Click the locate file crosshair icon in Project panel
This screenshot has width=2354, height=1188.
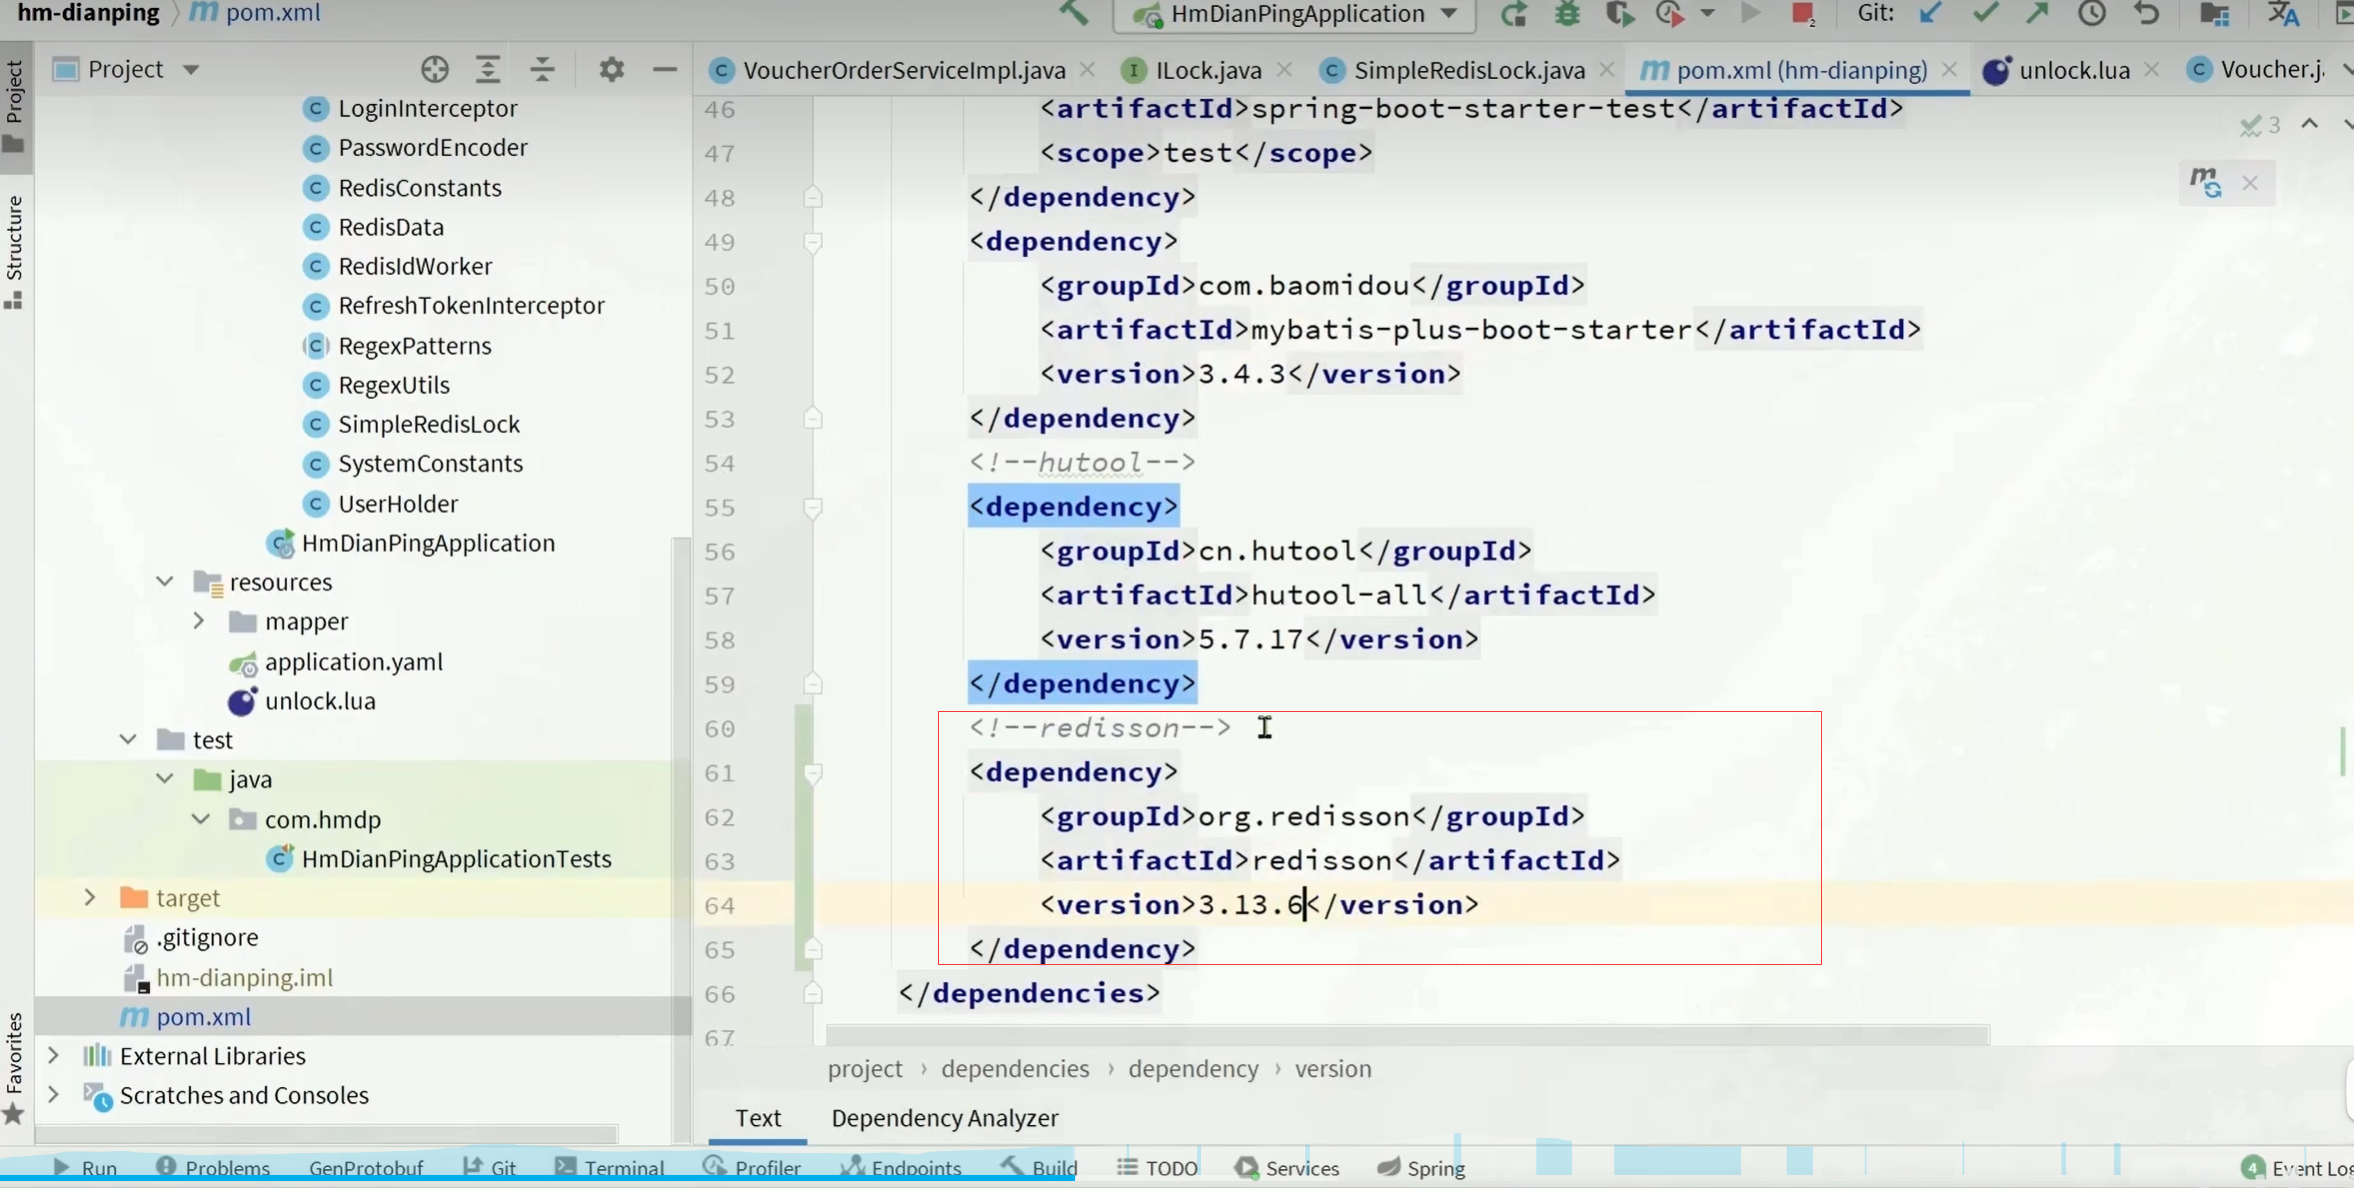434,69
